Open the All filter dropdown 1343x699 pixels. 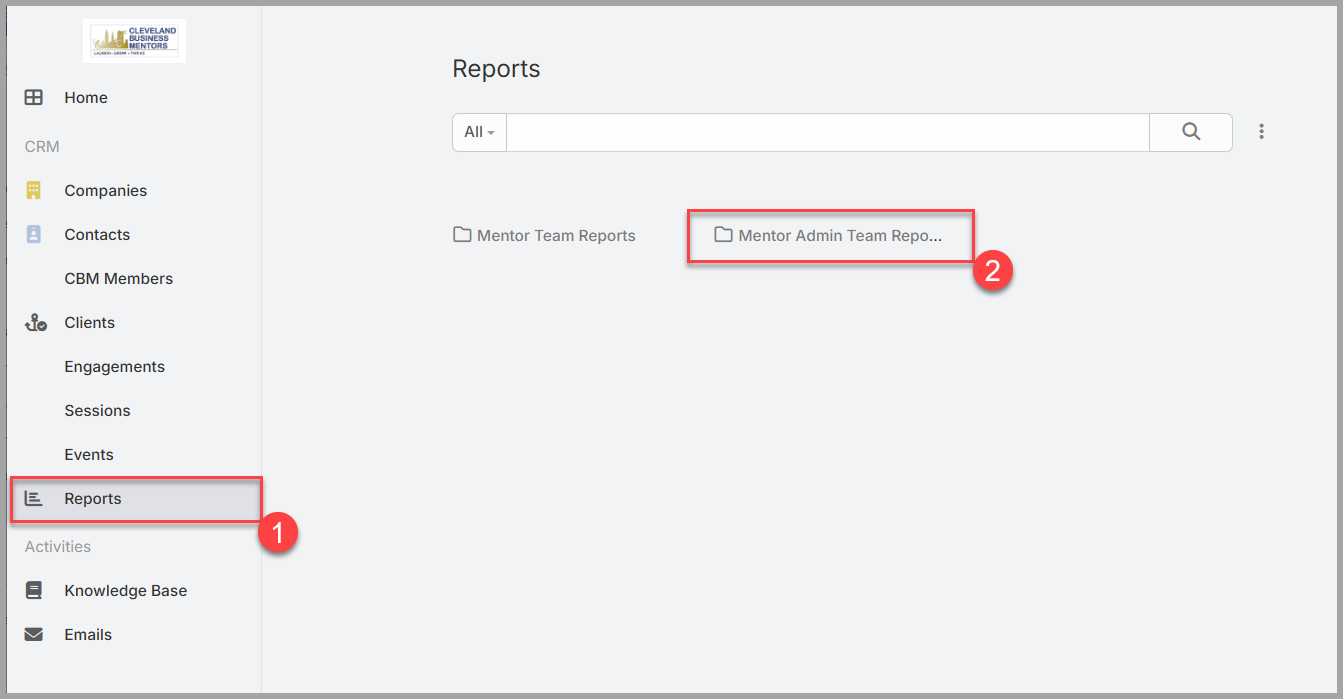480,132
